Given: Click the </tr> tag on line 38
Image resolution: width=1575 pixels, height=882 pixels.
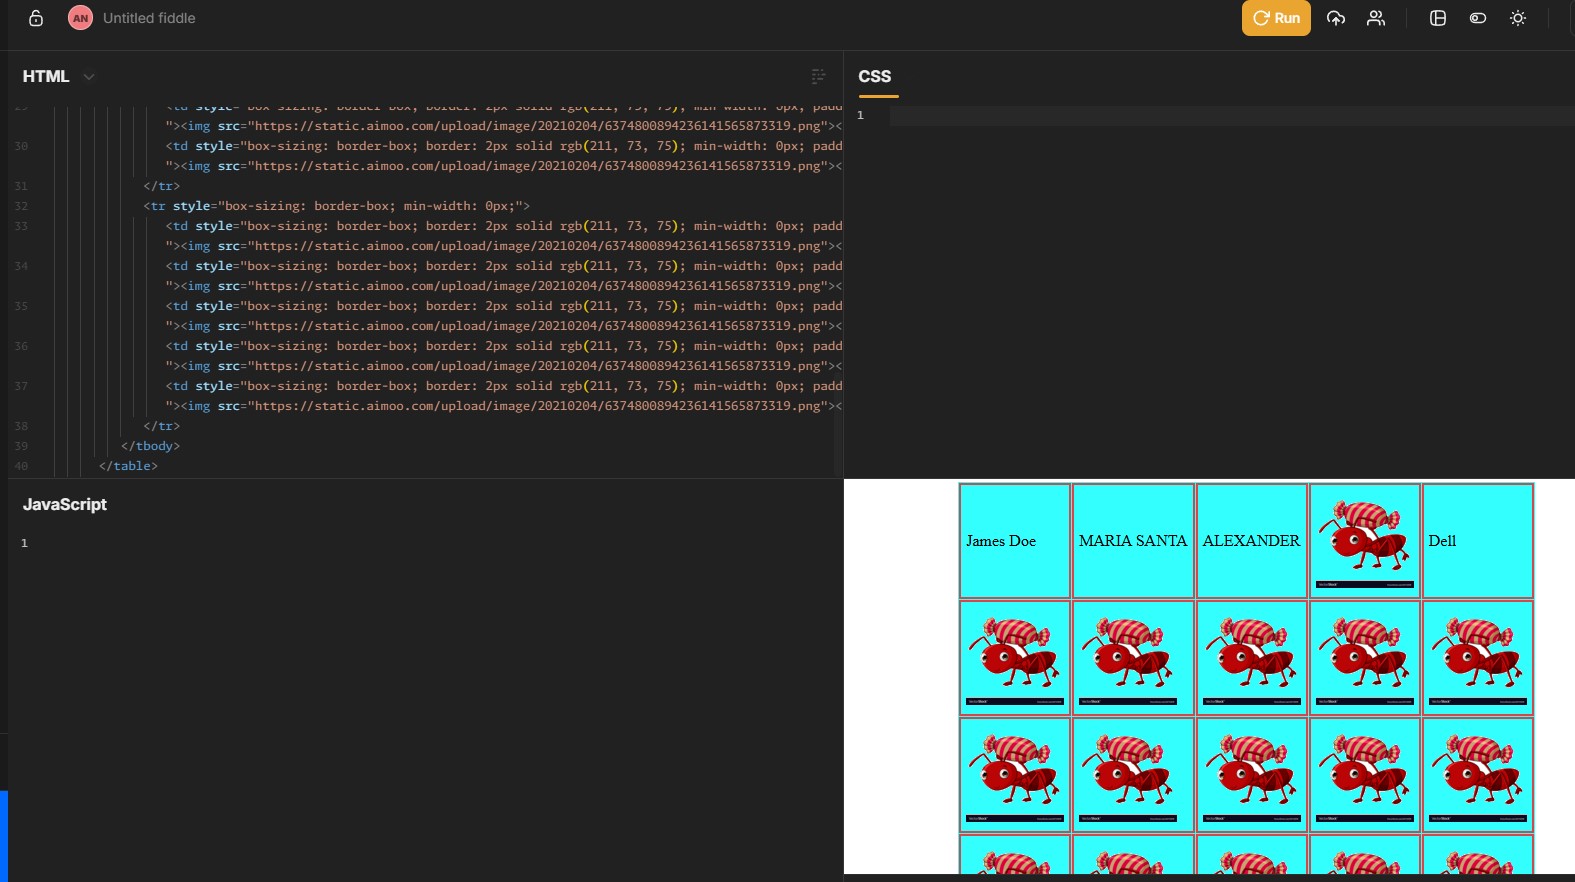Looking at the screenshot, I should [x=161, y=426].
